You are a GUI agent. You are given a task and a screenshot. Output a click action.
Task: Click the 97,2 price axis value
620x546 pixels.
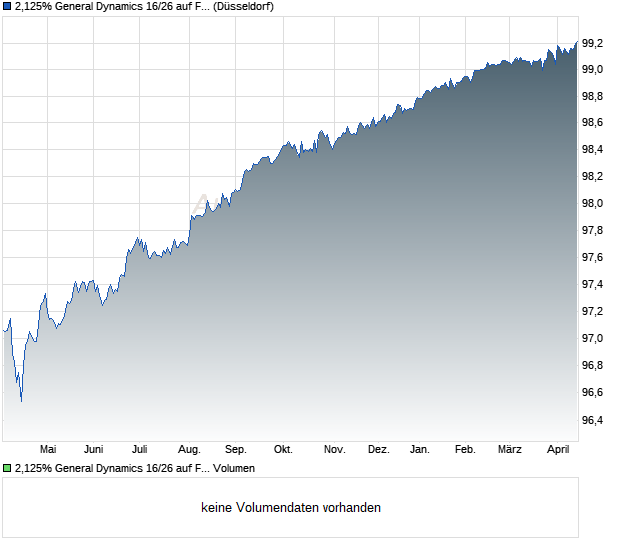coord(593,312)
